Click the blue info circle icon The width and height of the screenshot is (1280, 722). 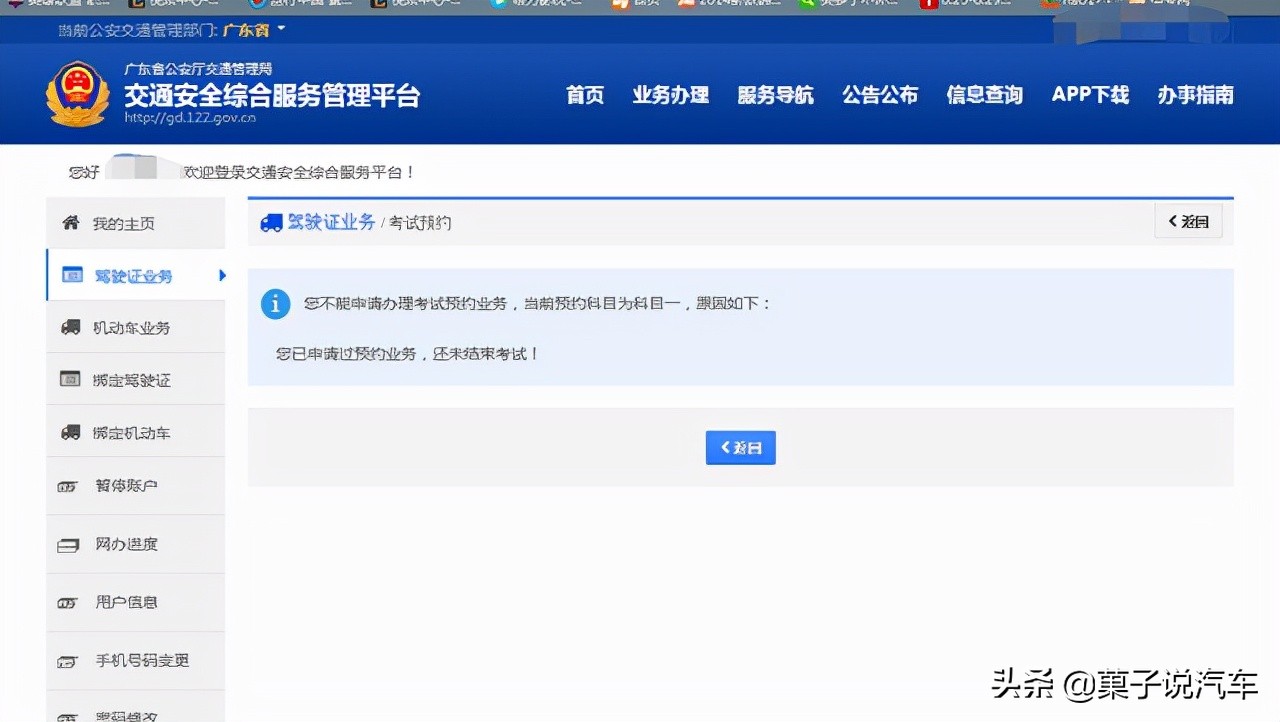(275, 304)
